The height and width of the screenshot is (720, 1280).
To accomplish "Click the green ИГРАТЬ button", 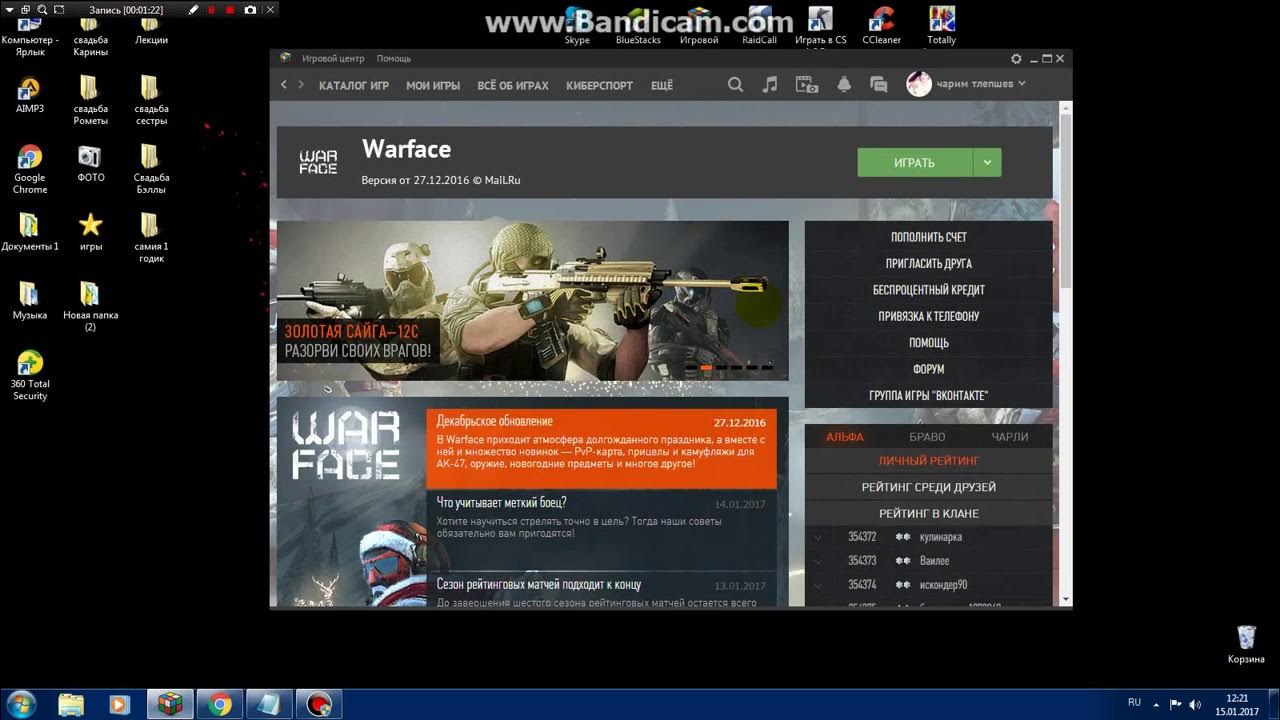I will point(915,162).
